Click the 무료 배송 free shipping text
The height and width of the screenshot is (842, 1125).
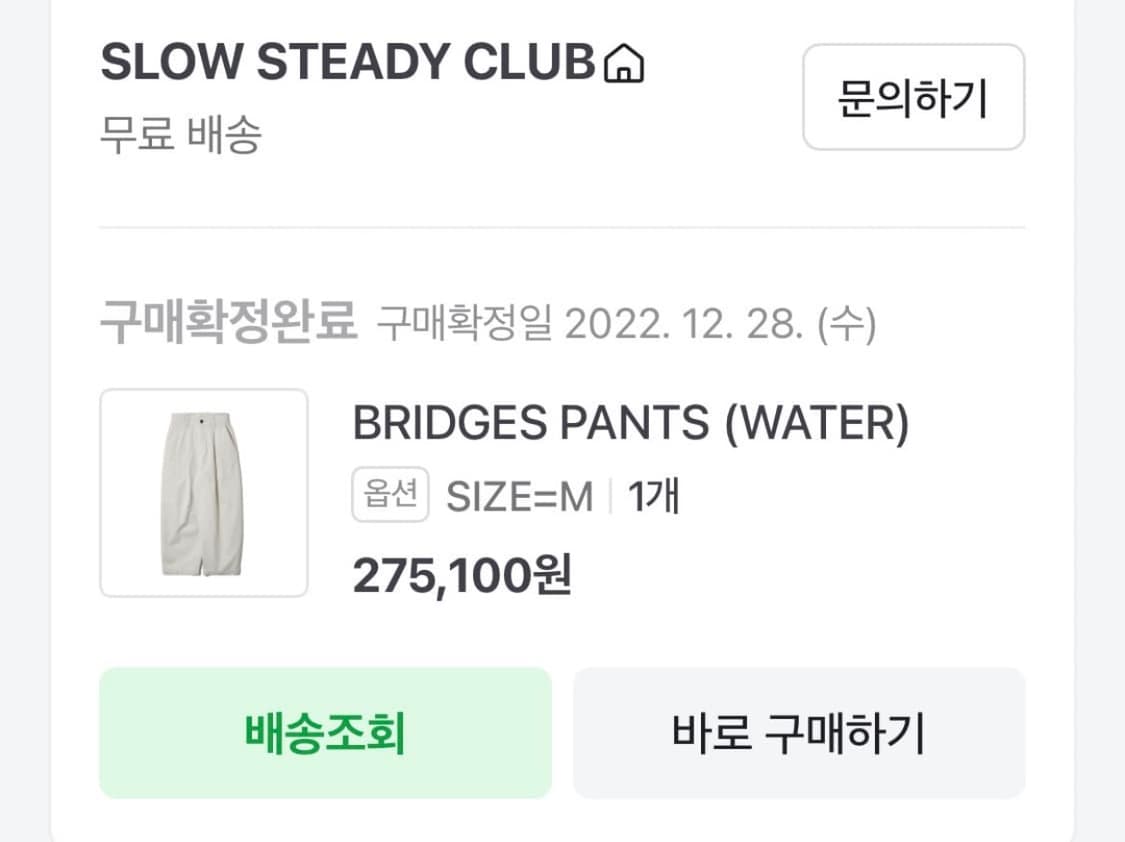click(180, 135)
